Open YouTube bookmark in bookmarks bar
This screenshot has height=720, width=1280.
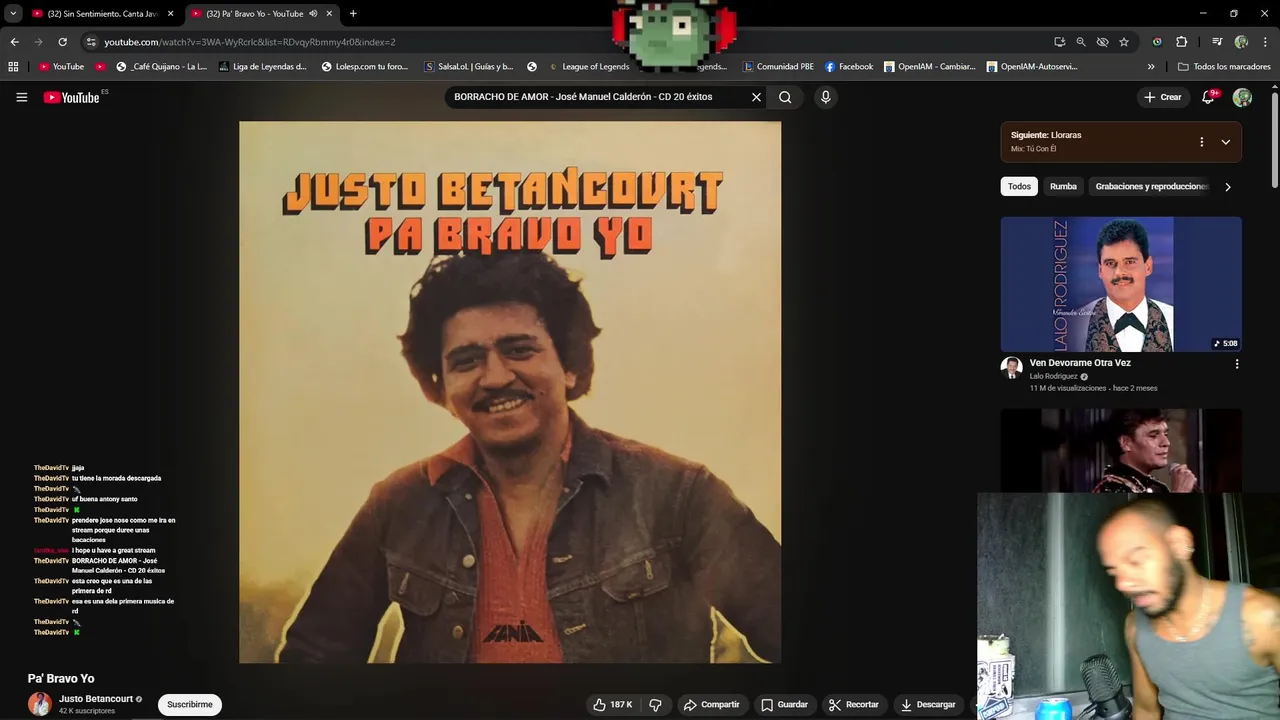pyautogui.click(x=61, y=67)
